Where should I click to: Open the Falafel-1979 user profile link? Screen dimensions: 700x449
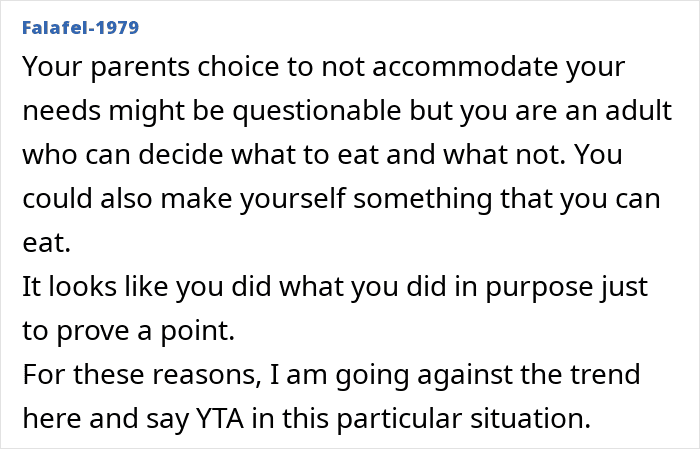tap(81, 28)
